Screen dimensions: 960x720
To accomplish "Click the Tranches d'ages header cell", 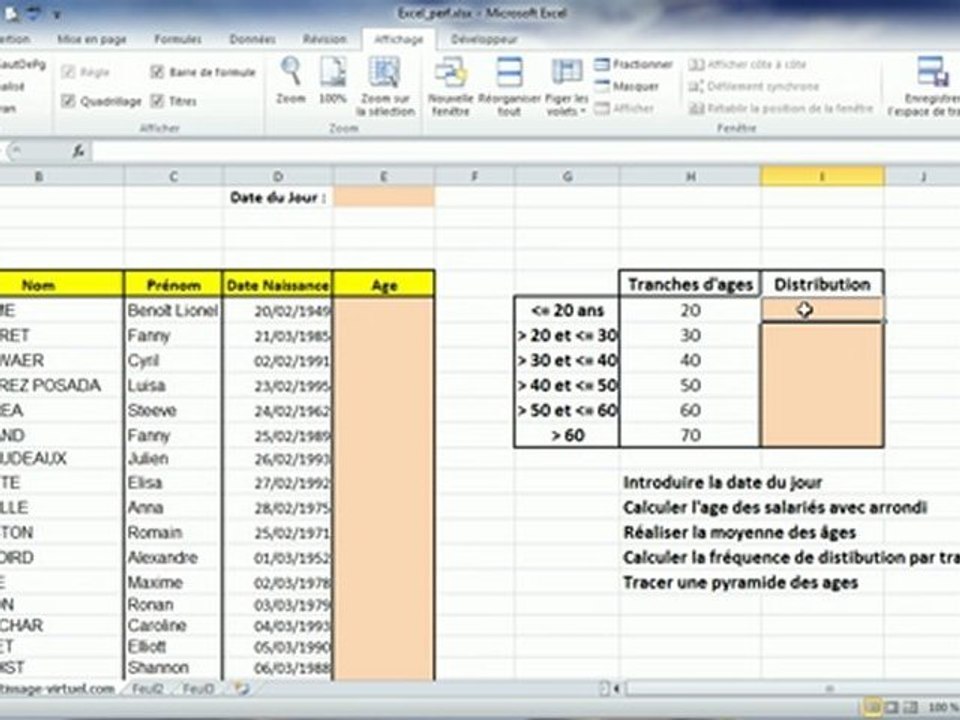I will [x=690, y=284].
